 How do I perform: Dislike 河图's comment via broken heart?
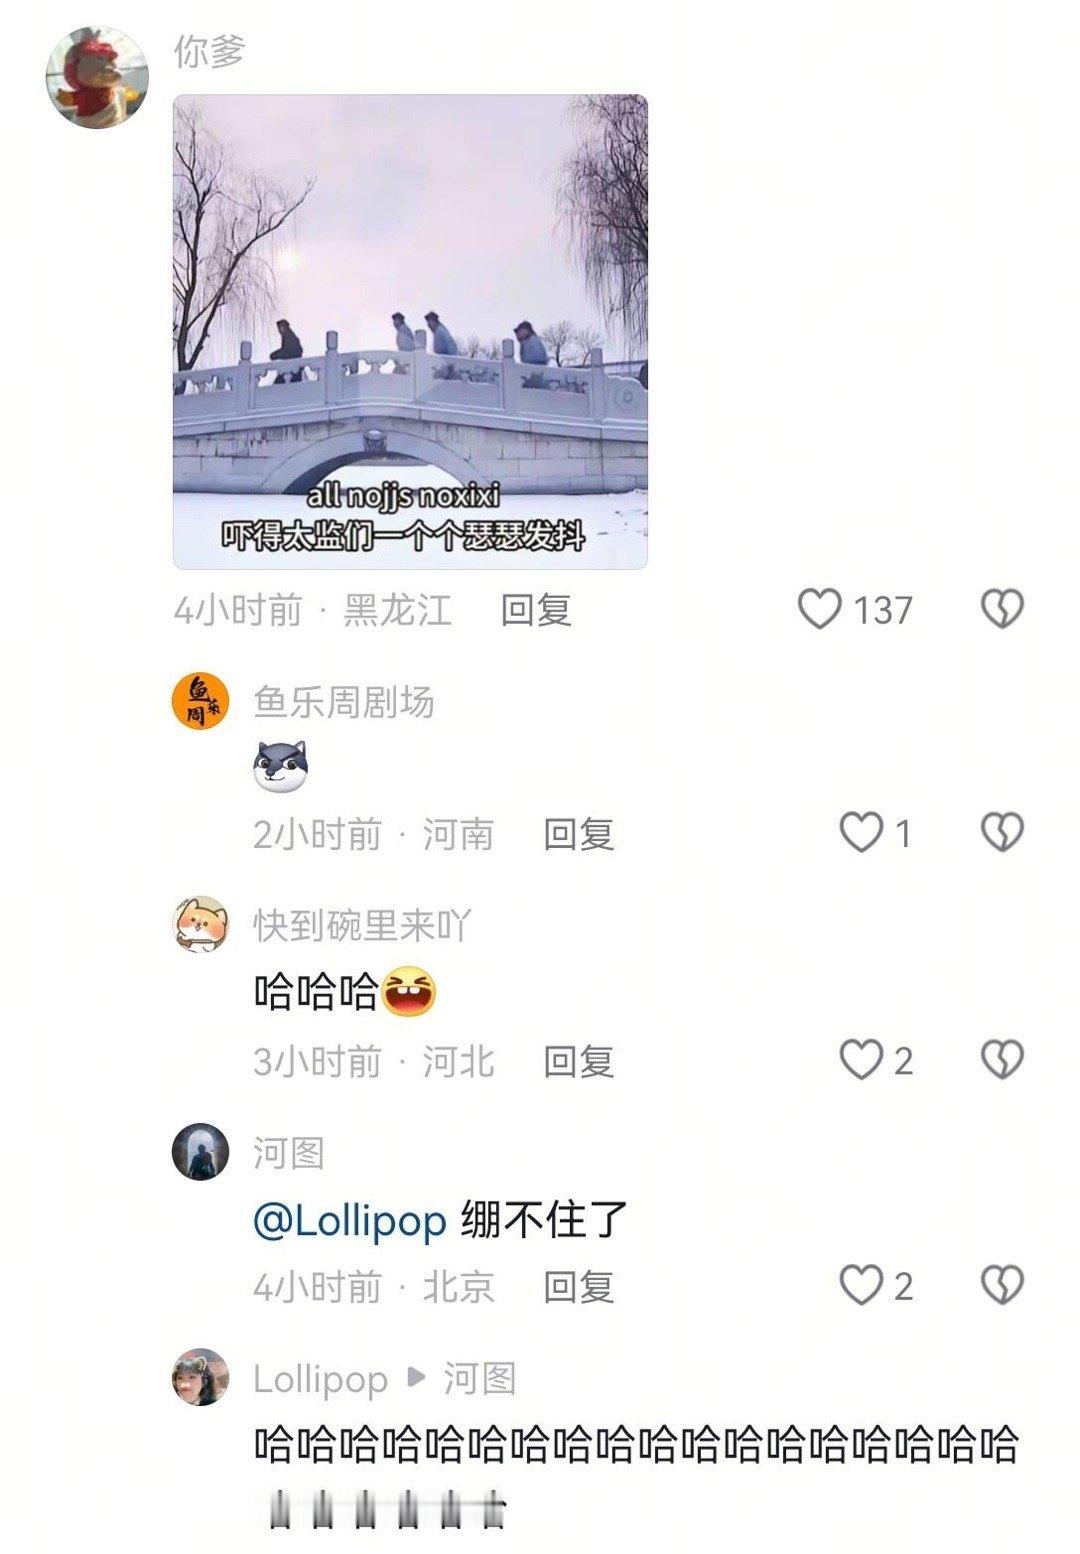point(1002,1286)
